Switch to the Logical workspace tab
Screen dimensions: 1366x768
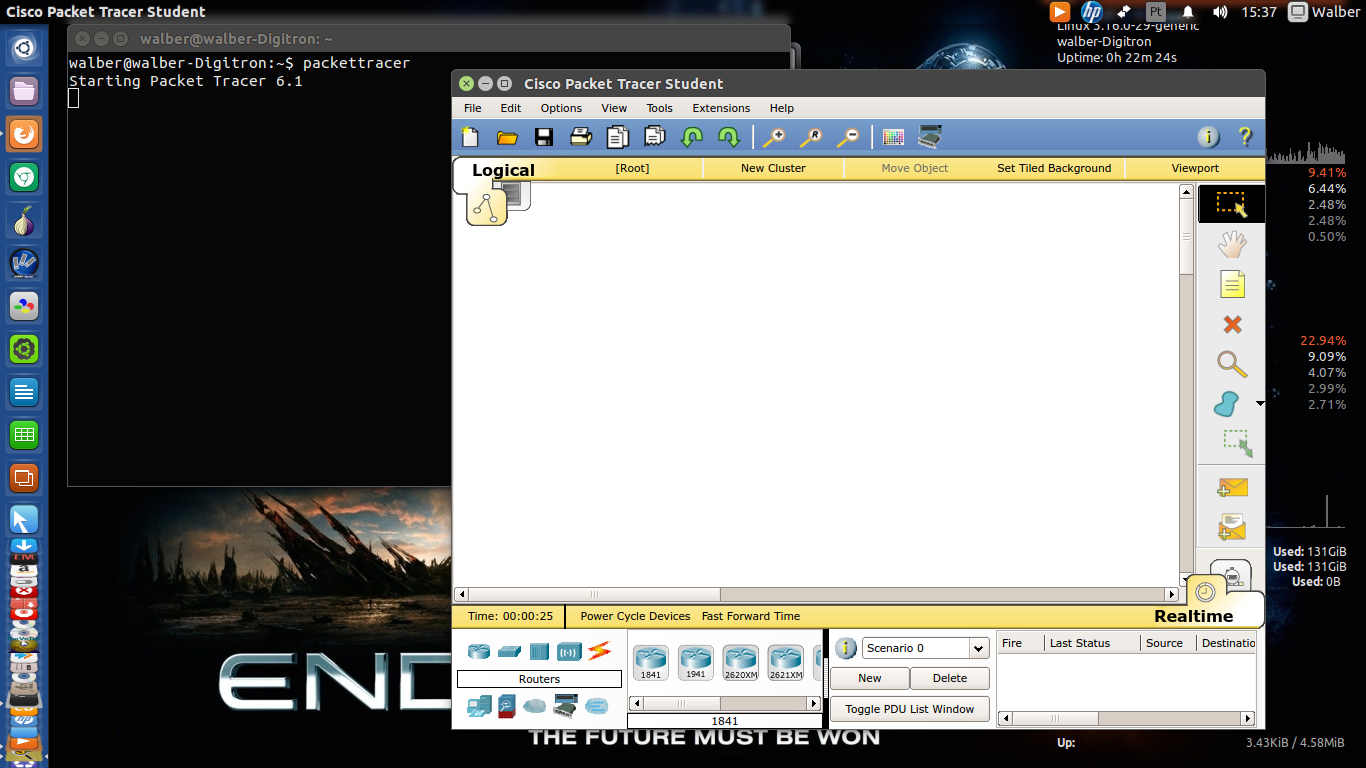503,170
